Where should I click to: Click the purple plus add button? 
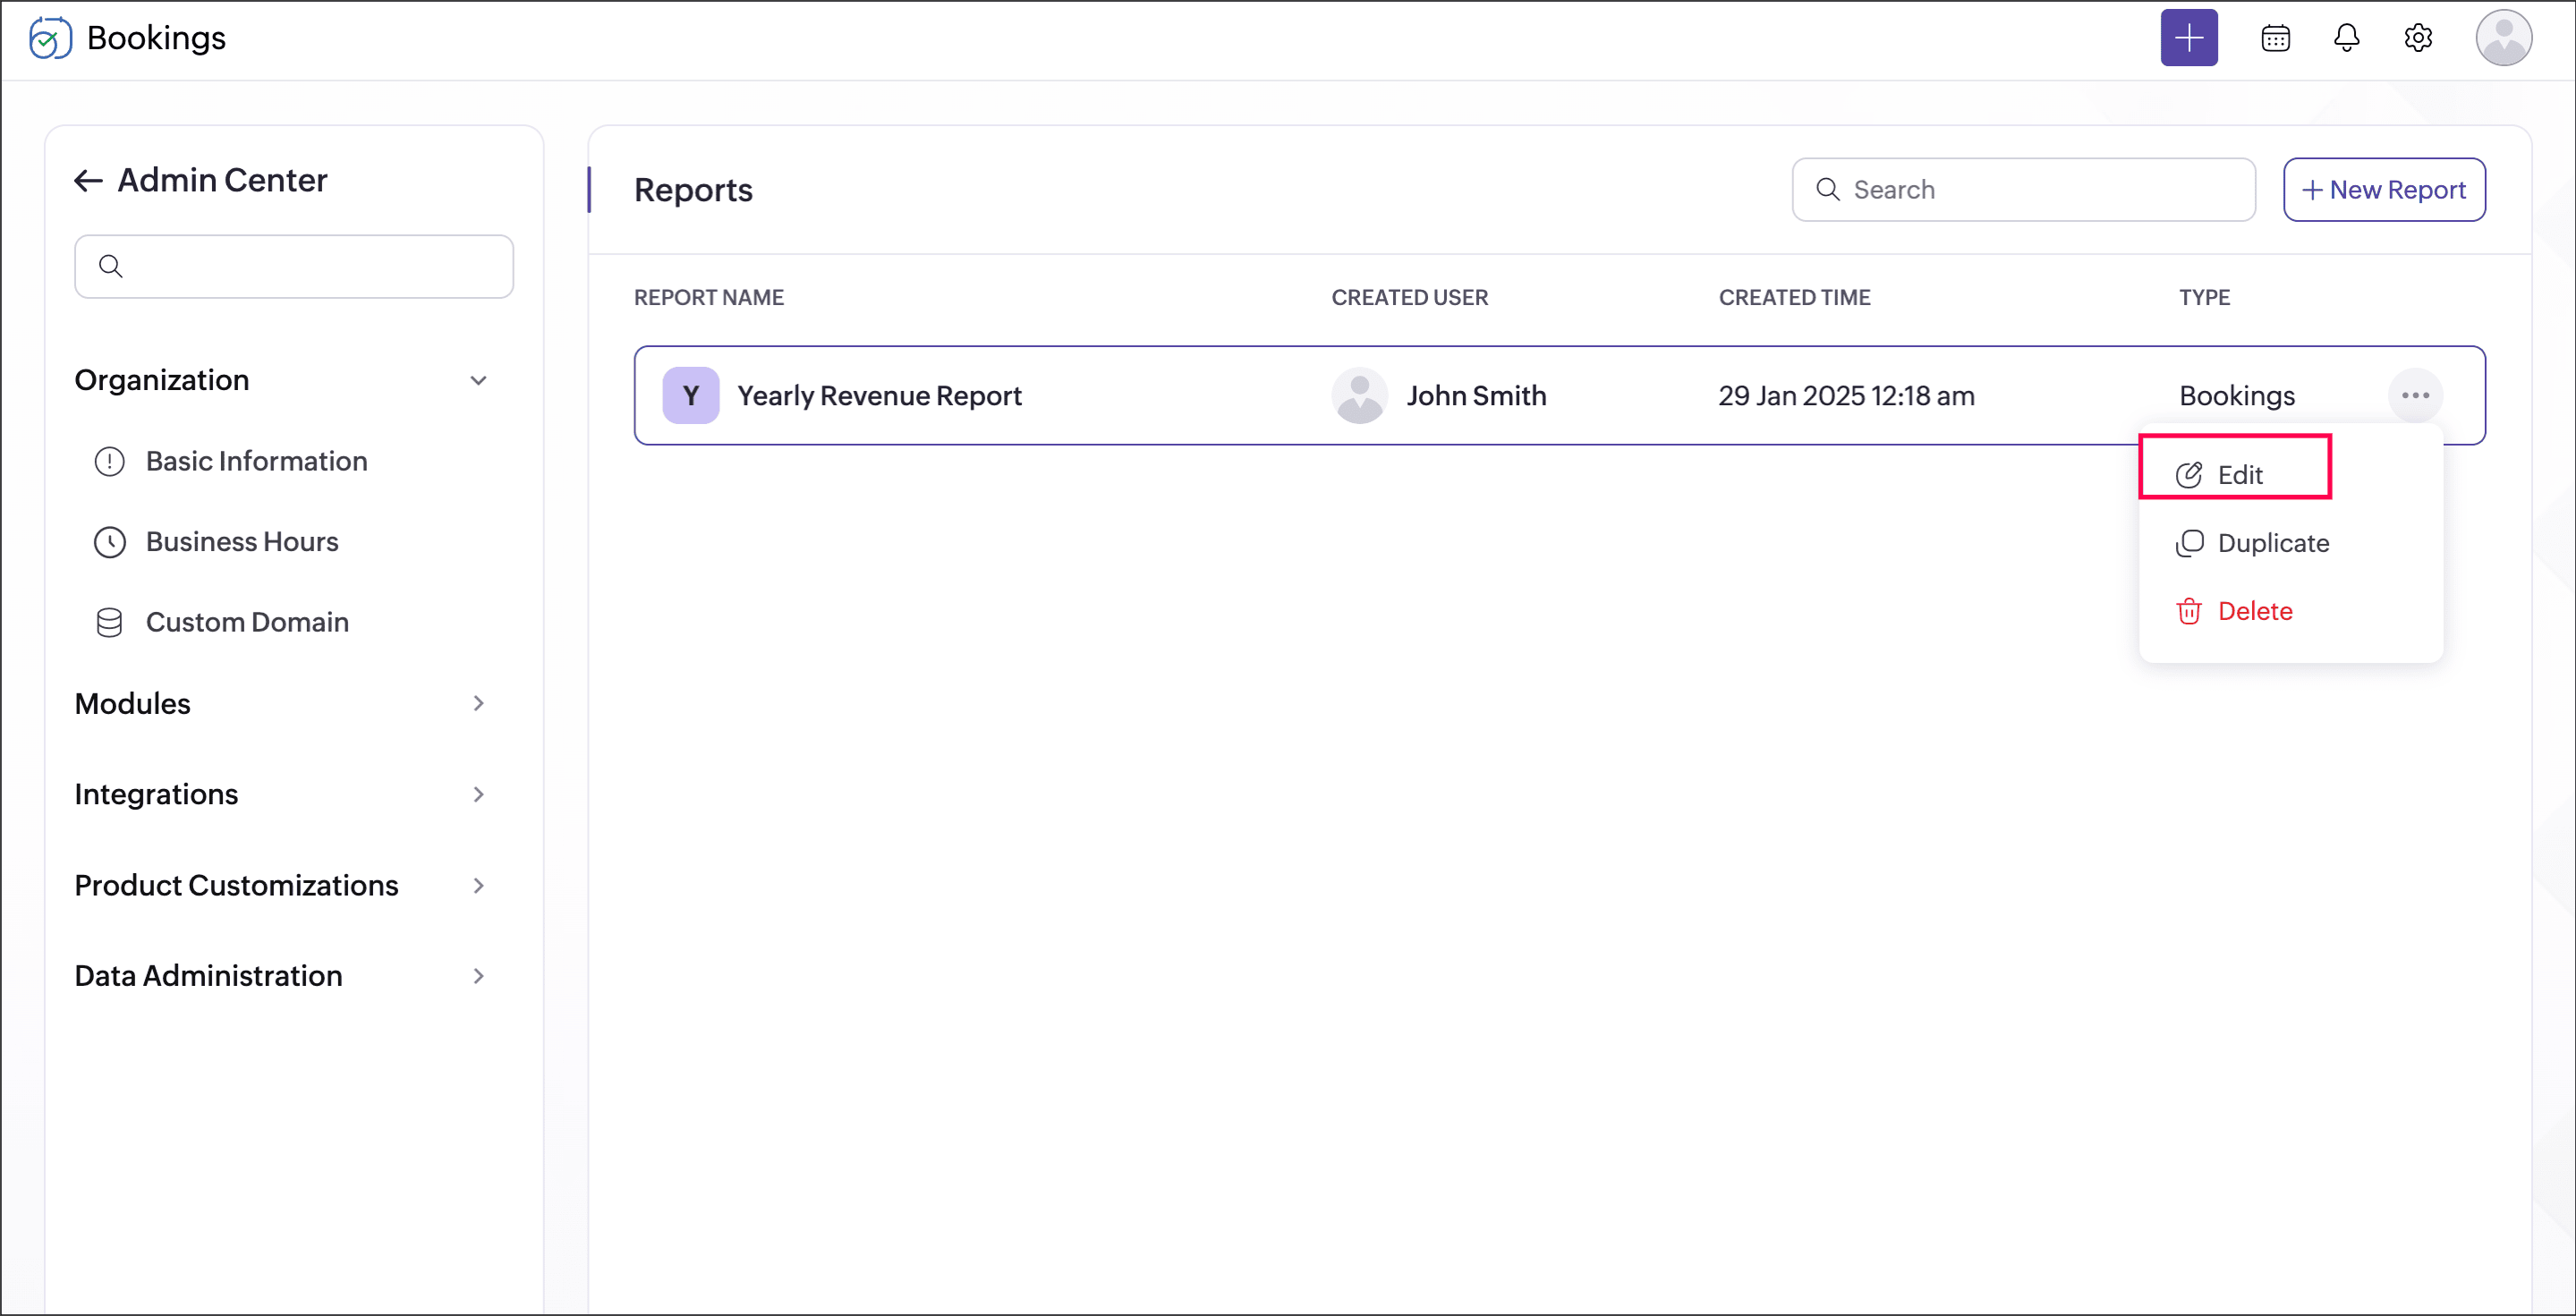tap(2189, 38)
